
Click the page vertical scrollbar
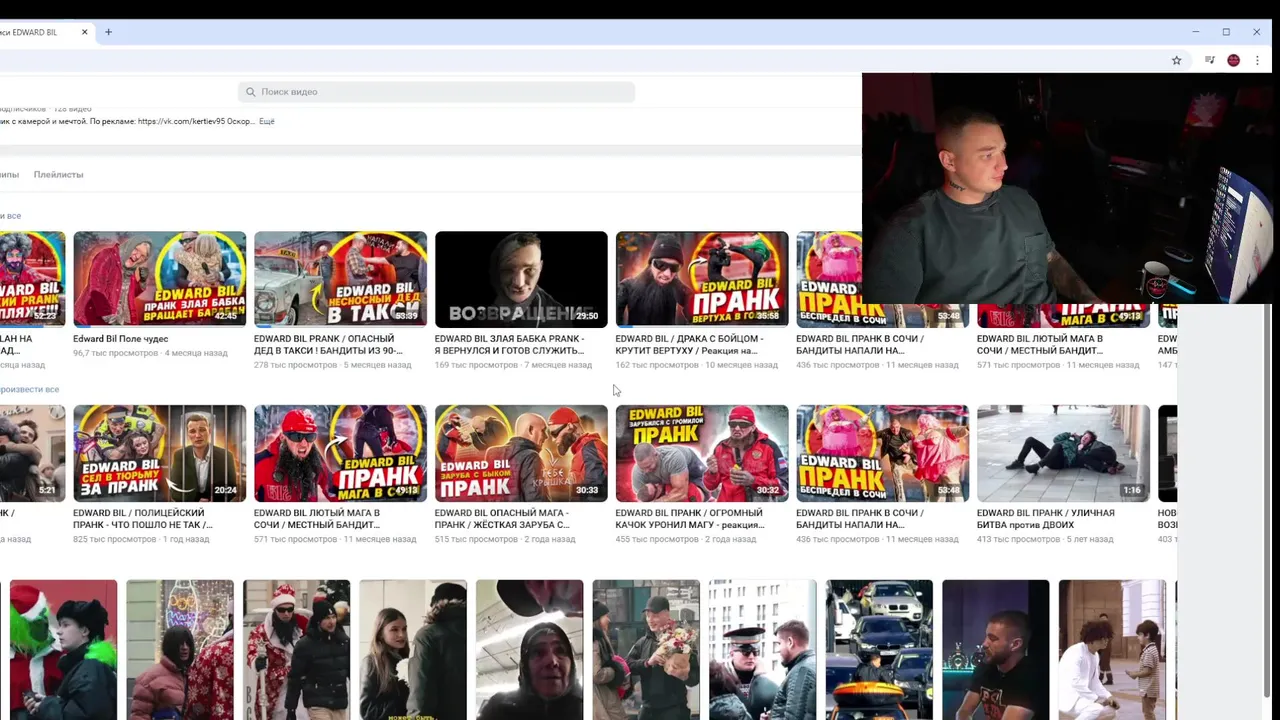click(1267, 500)
